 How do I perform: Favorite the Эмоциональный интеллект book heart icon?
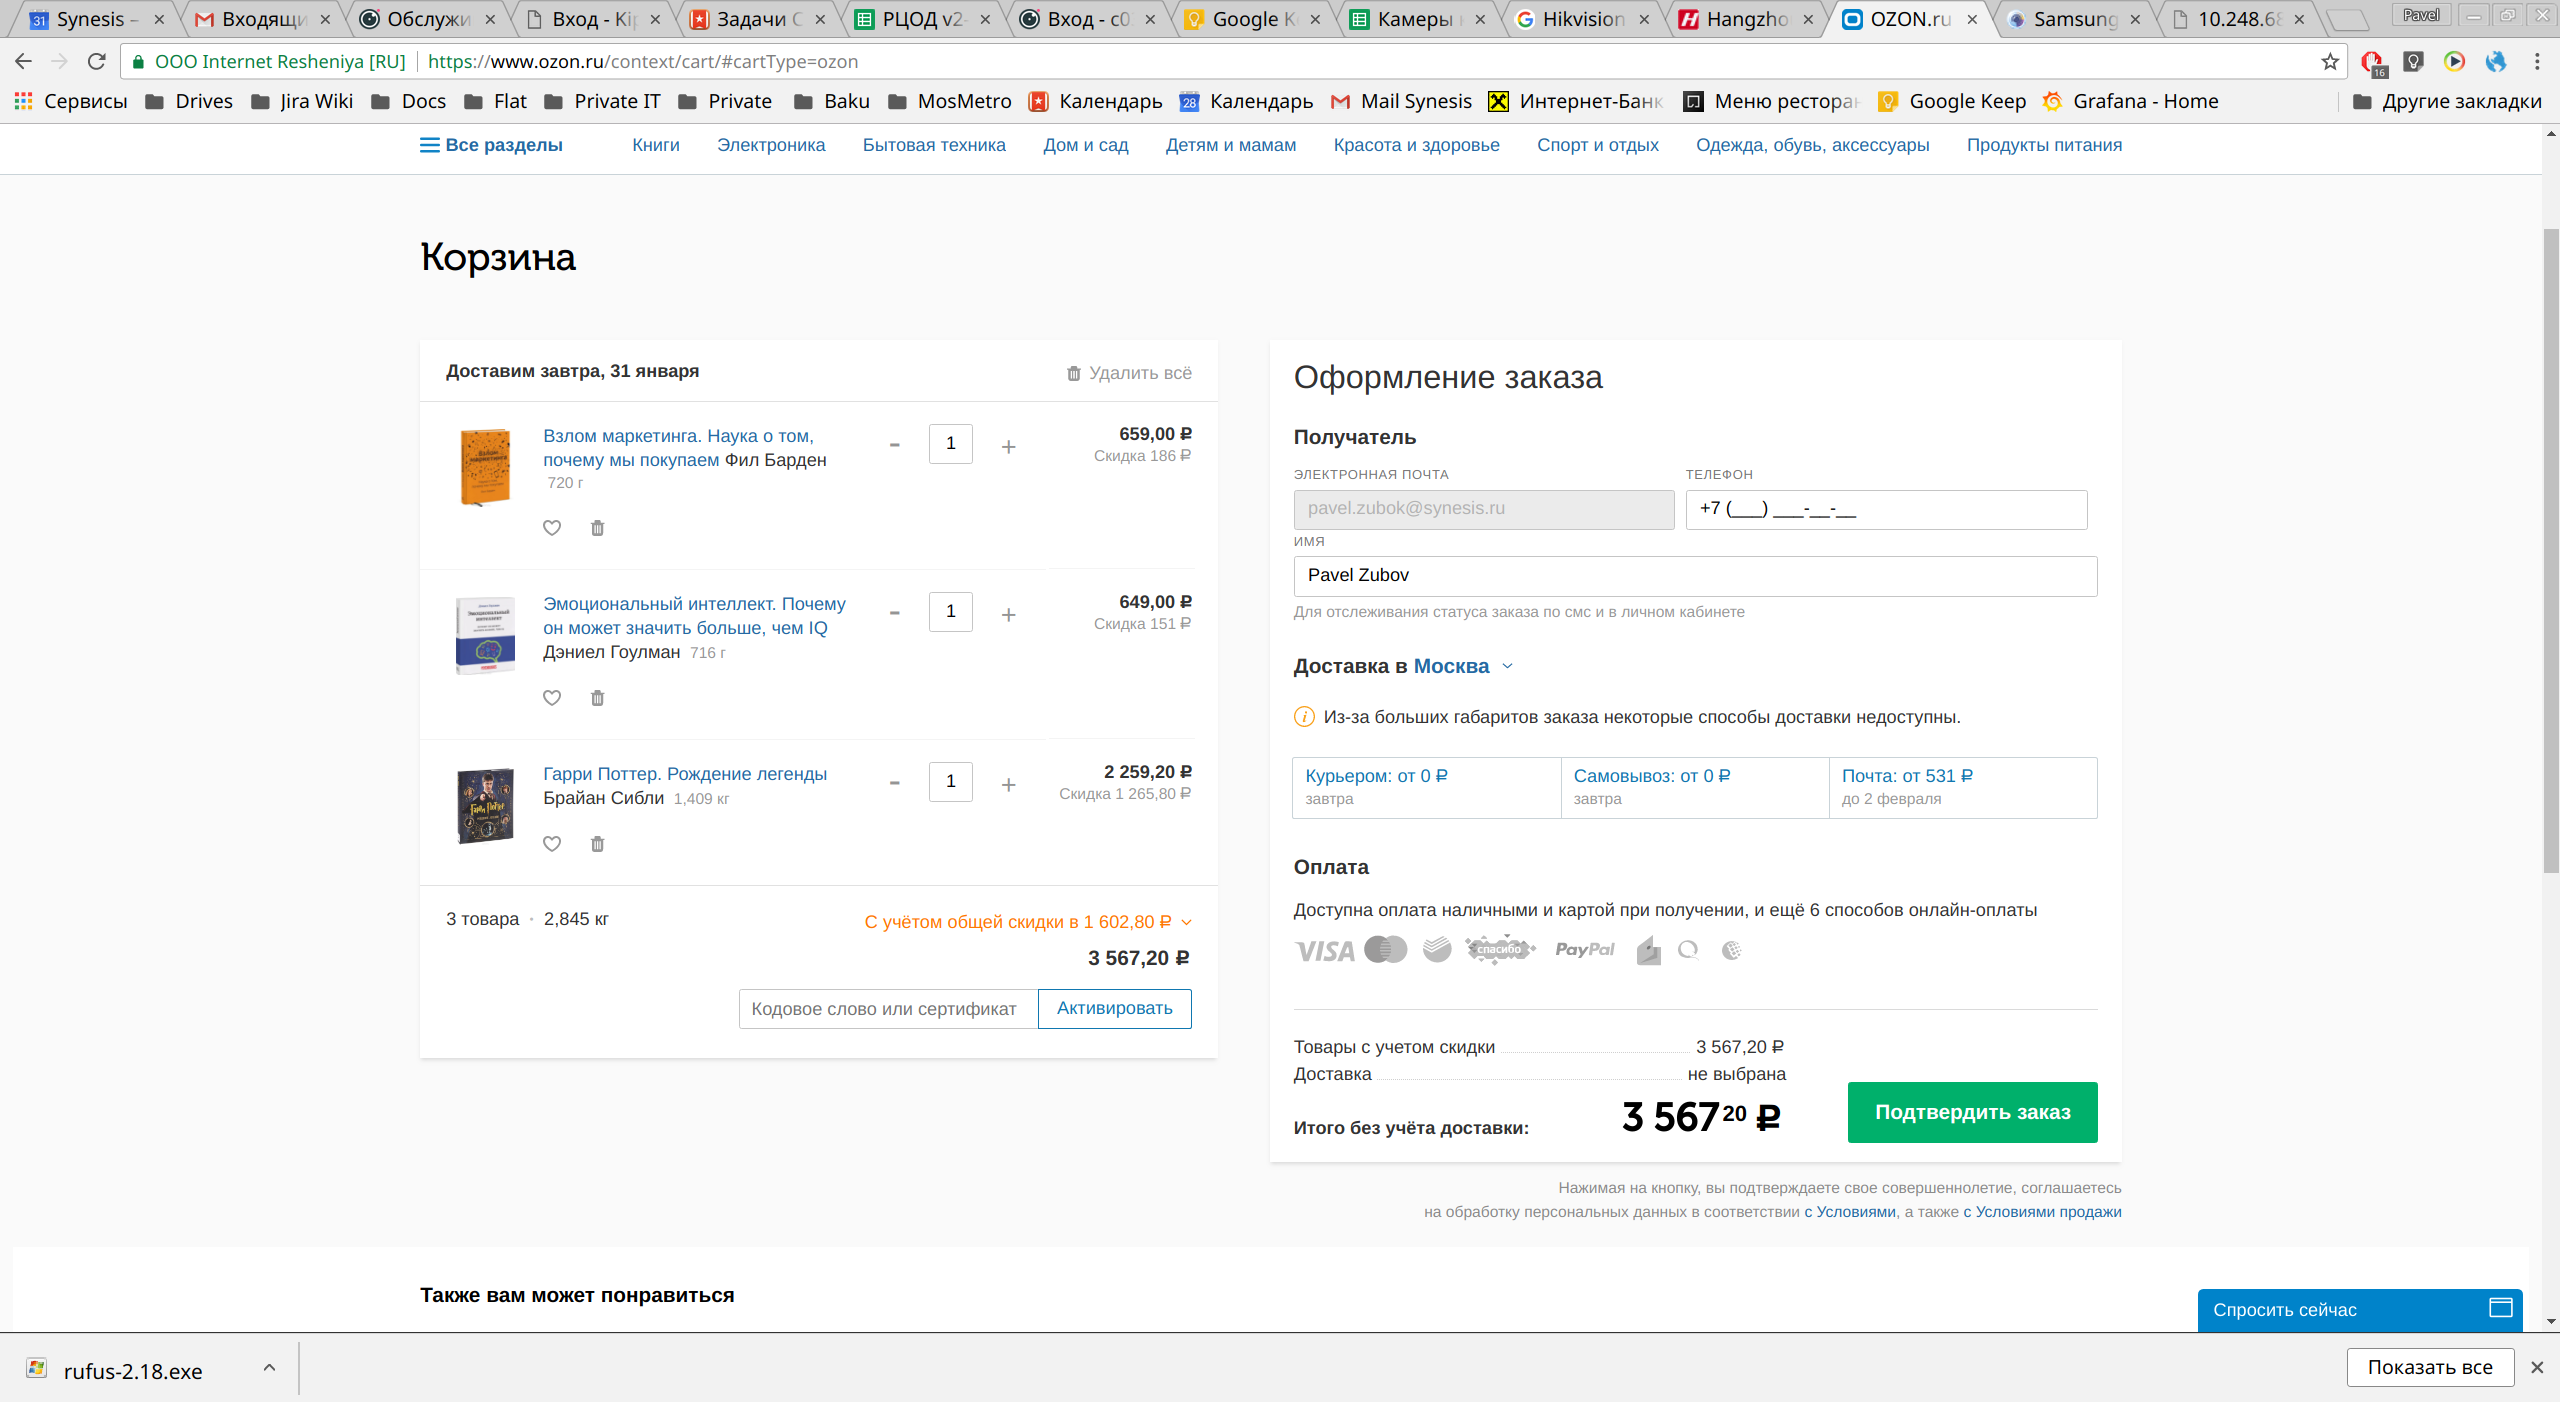[552, 698]
